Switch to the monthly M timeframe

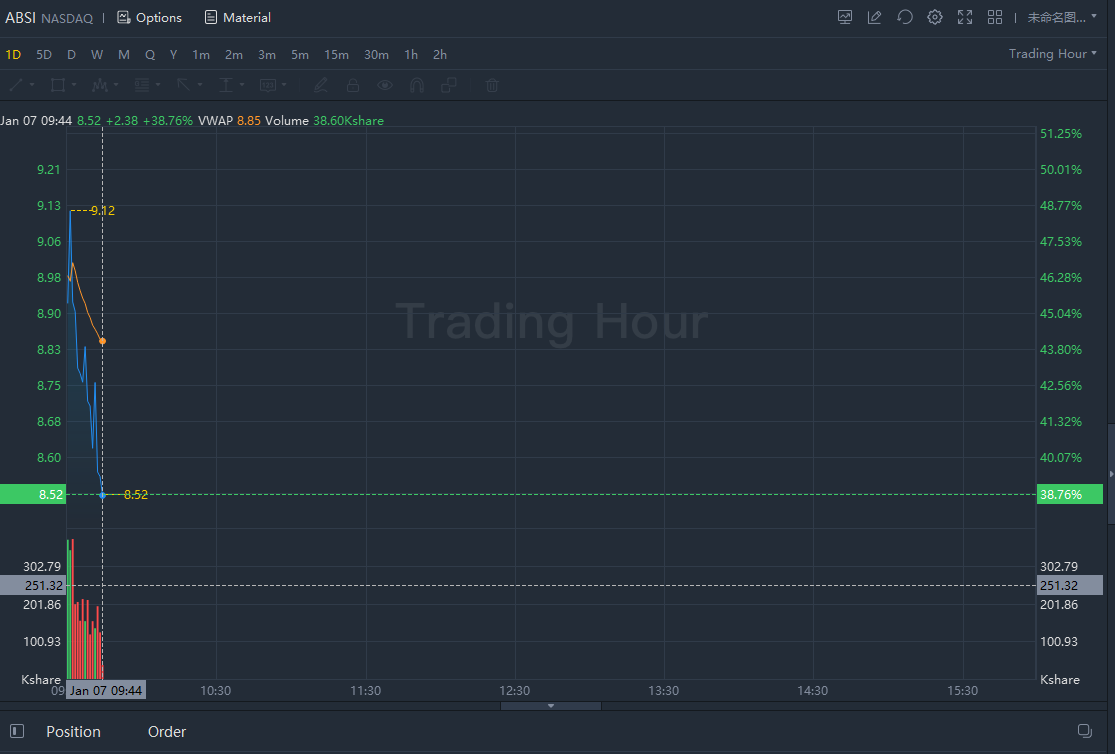coord(124,55)
